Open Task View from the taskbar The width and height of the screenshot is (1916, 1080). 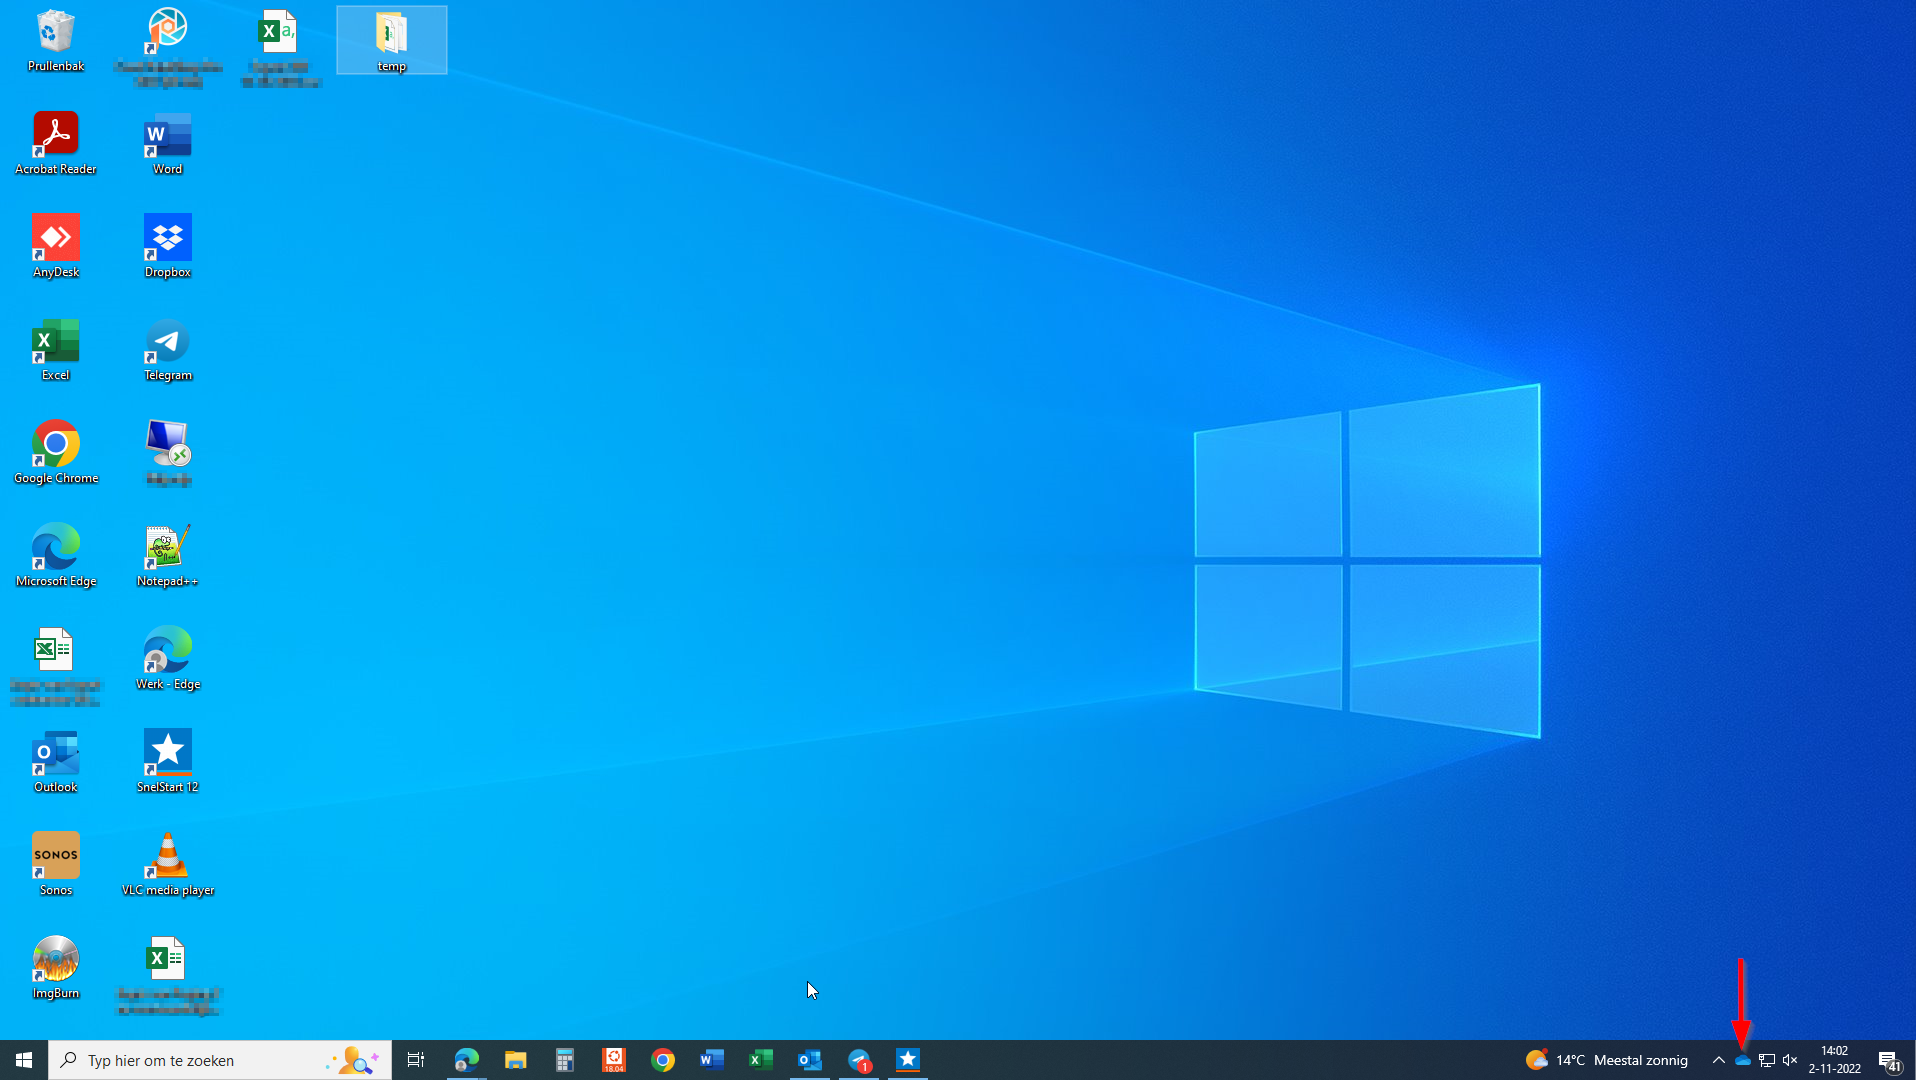[416, 1060]
